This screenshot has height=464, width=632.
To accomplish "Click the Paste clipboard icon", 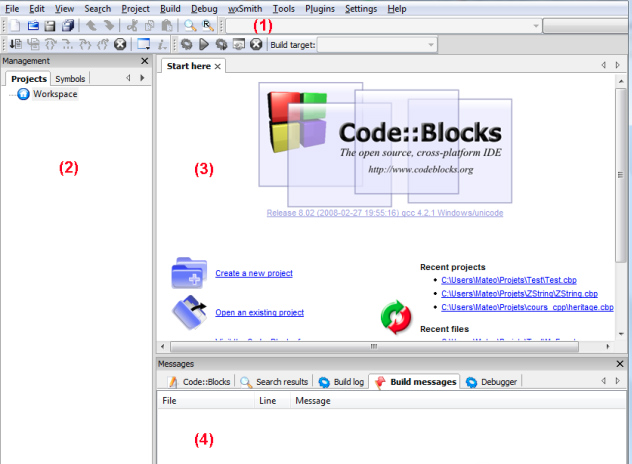I will pos(167,26).
